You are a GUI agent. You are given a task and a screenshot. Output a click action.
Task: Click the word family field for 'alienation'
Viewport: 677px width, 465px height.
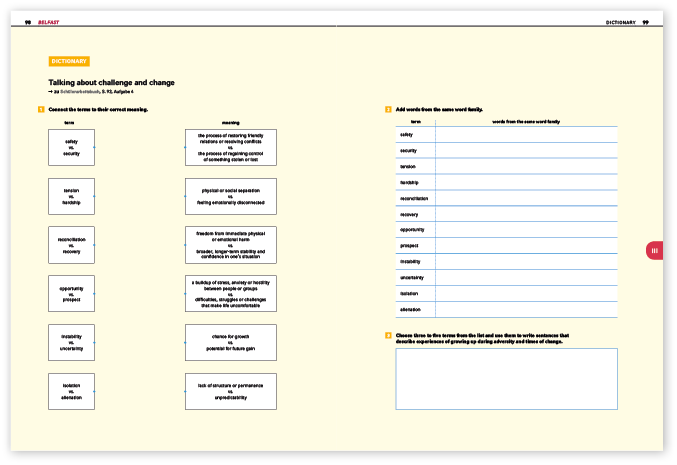[x=526, y=310]
